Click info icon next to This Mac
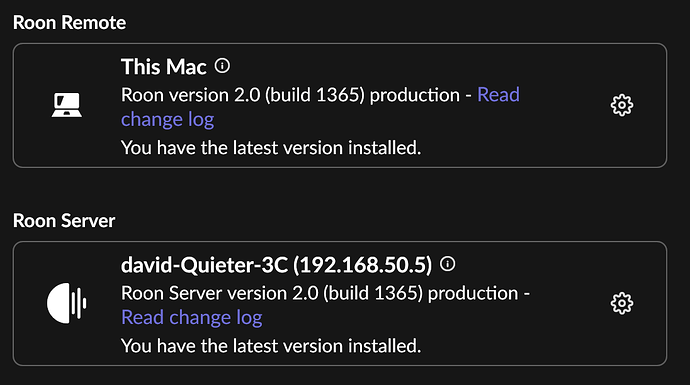The width and height of the screenshot is (690, 385). click(222, 66)
